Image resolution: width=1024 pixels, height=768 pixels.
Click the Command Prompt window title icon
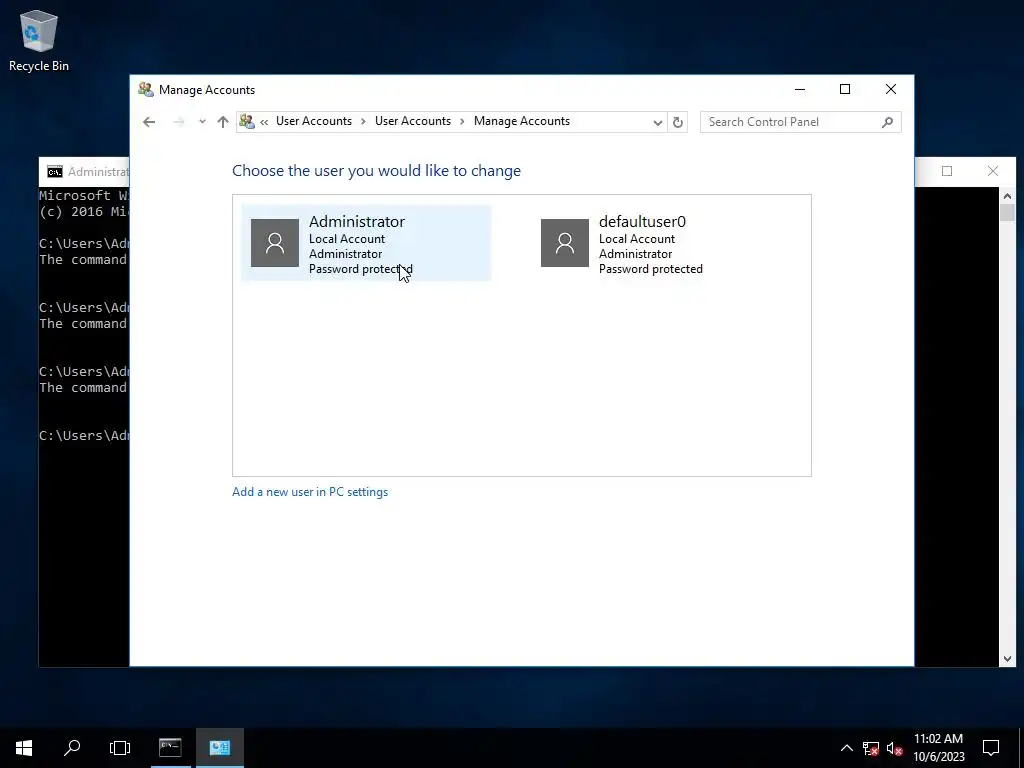[55, 172]
